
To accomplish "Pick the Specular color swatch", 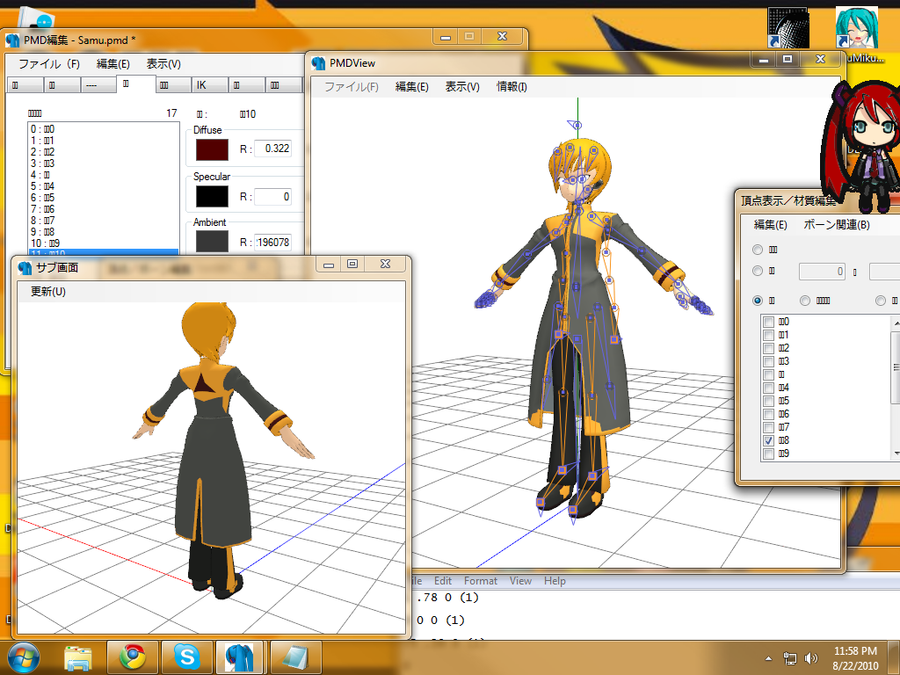I will coord(212,196).
